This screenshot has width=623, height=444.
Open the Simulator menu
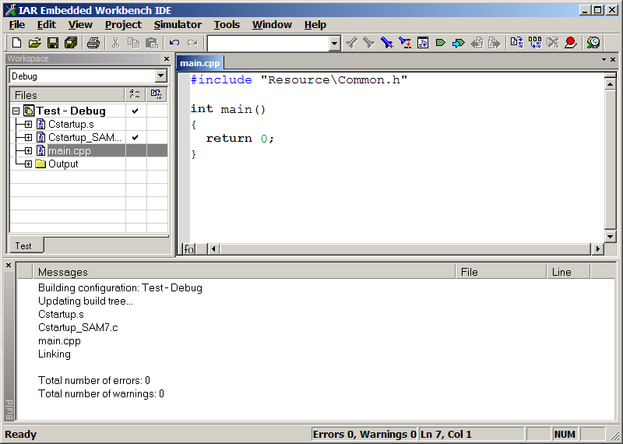(x=178, y=25)
